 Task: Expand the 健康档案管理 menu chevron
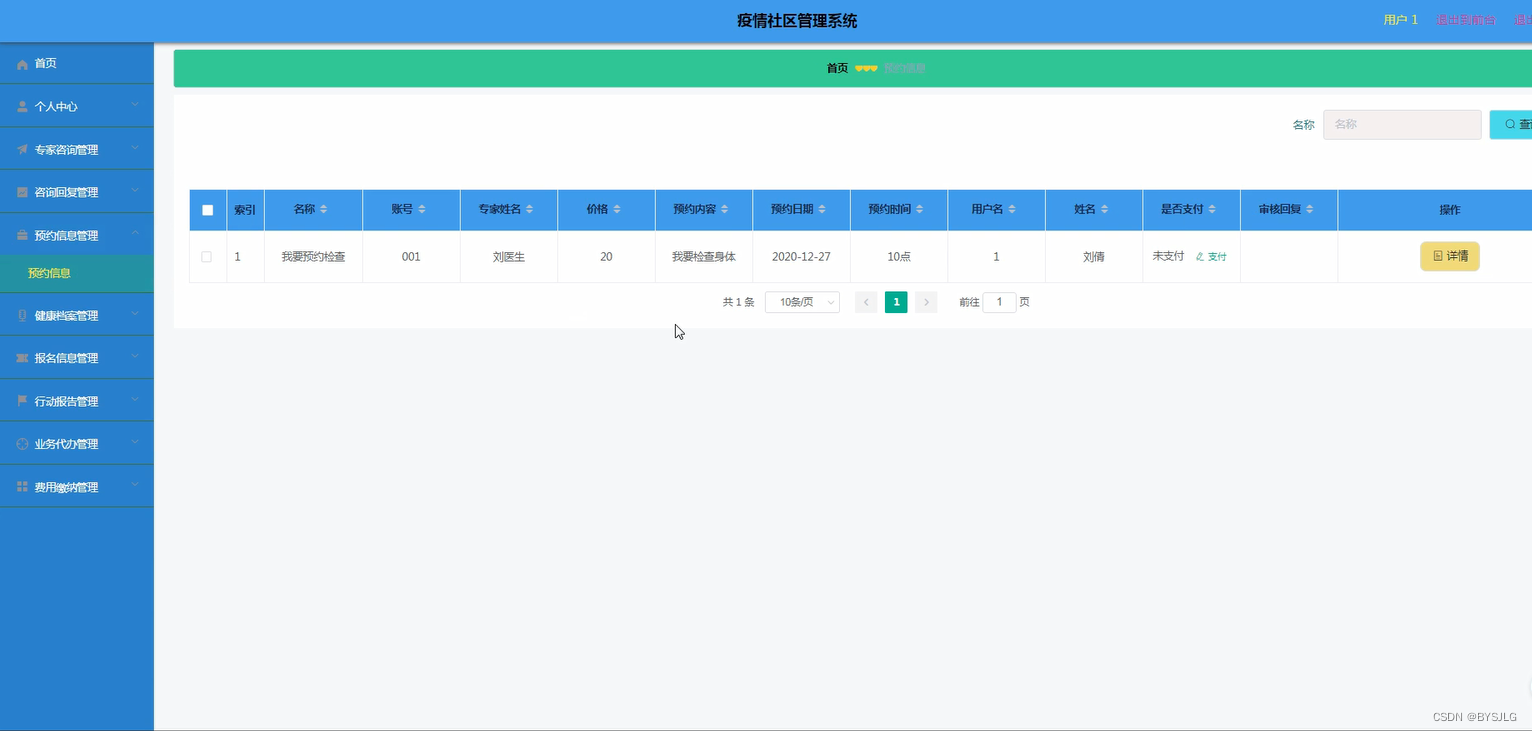tap(135, 314)
